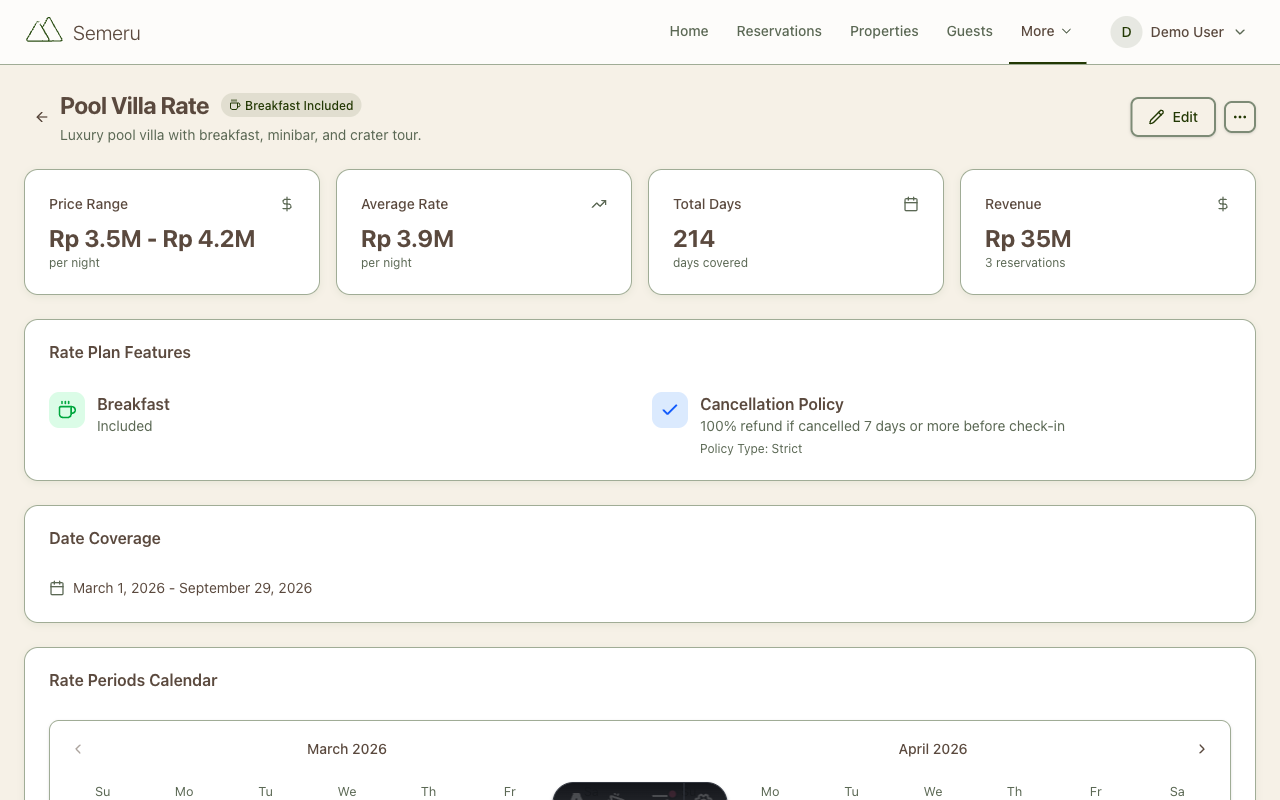The height and width of the screenshot is (800, 1280).
Task: Click the luxury pool villa description text
Action: click(x=240, y=135)
